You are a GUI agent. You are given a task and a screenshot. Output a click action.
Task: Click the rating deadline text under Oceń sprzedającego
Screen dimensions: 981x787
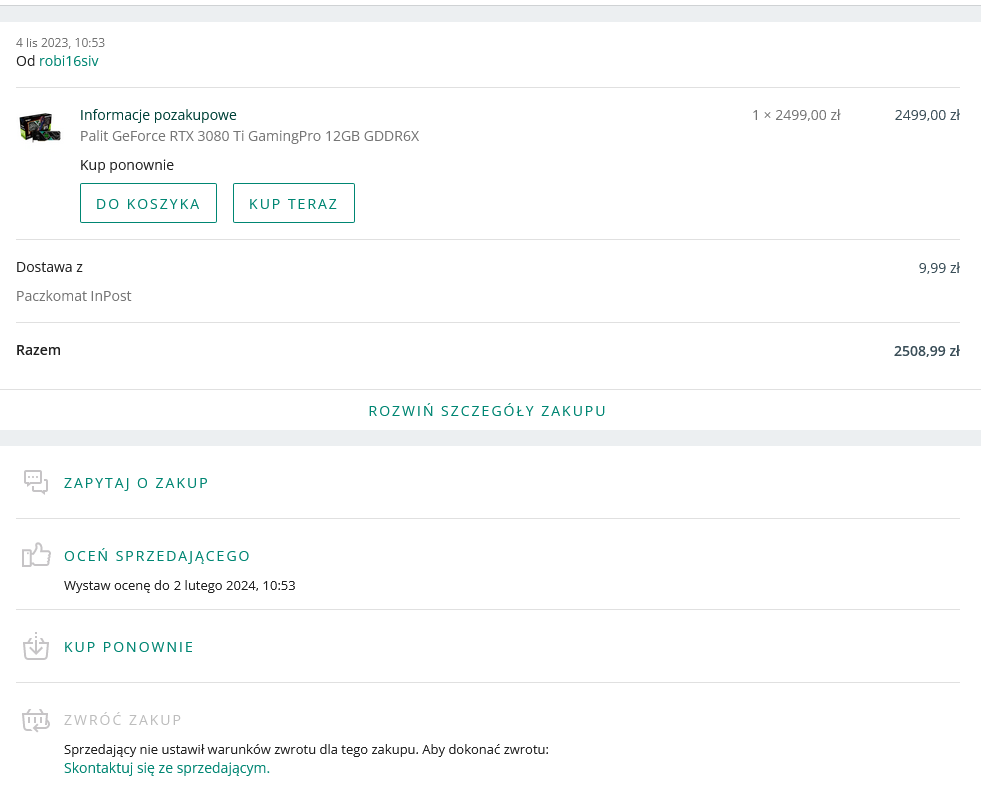[x=179, y=585]
